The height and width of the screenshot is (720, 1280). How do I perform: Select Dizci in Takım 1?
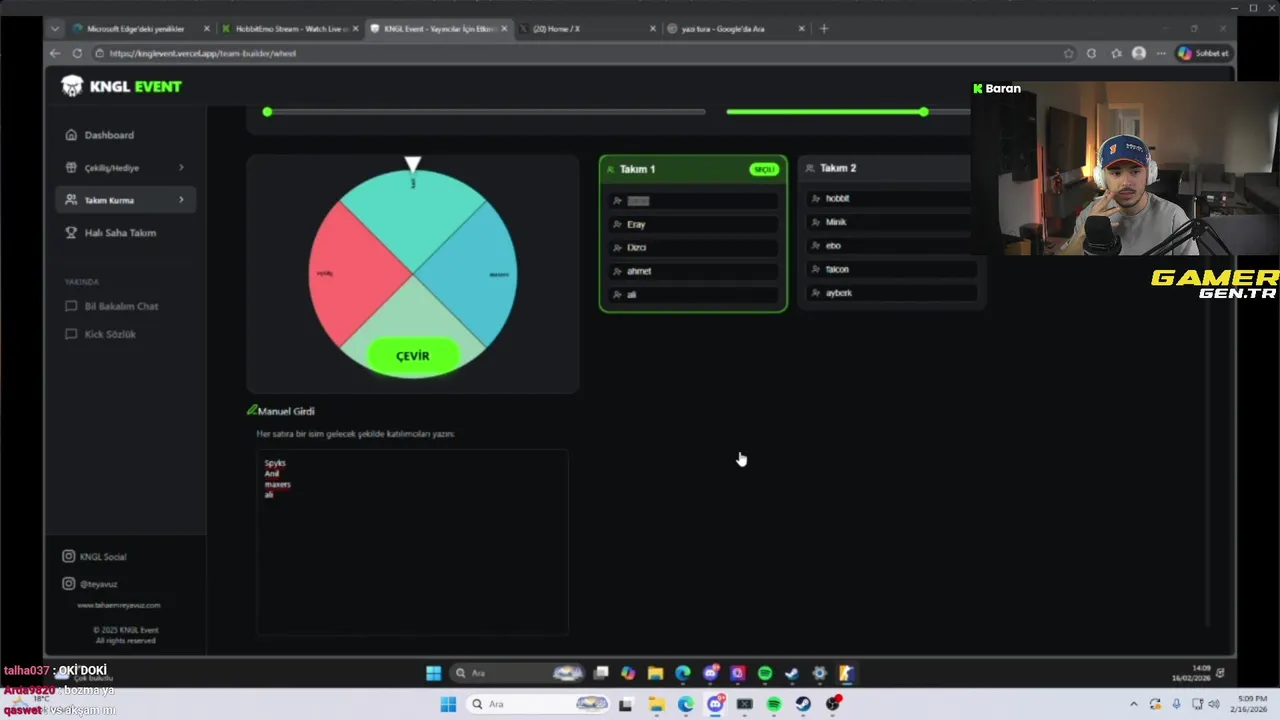tap(693, 247)
